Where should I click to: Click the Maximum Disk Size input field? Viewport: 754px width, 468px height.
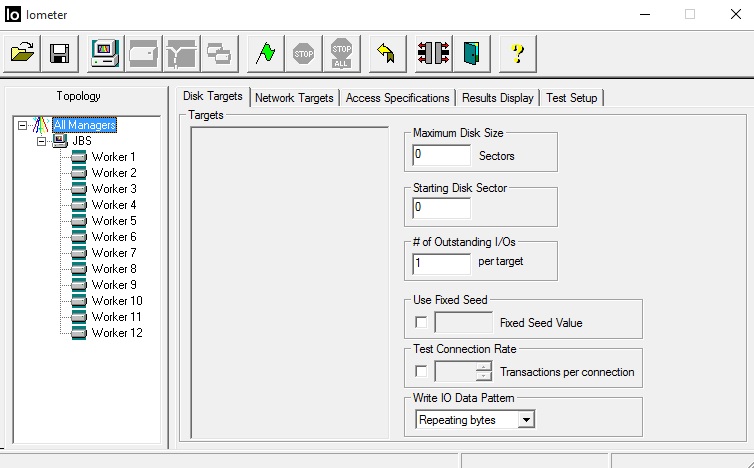tap(441, 156)
